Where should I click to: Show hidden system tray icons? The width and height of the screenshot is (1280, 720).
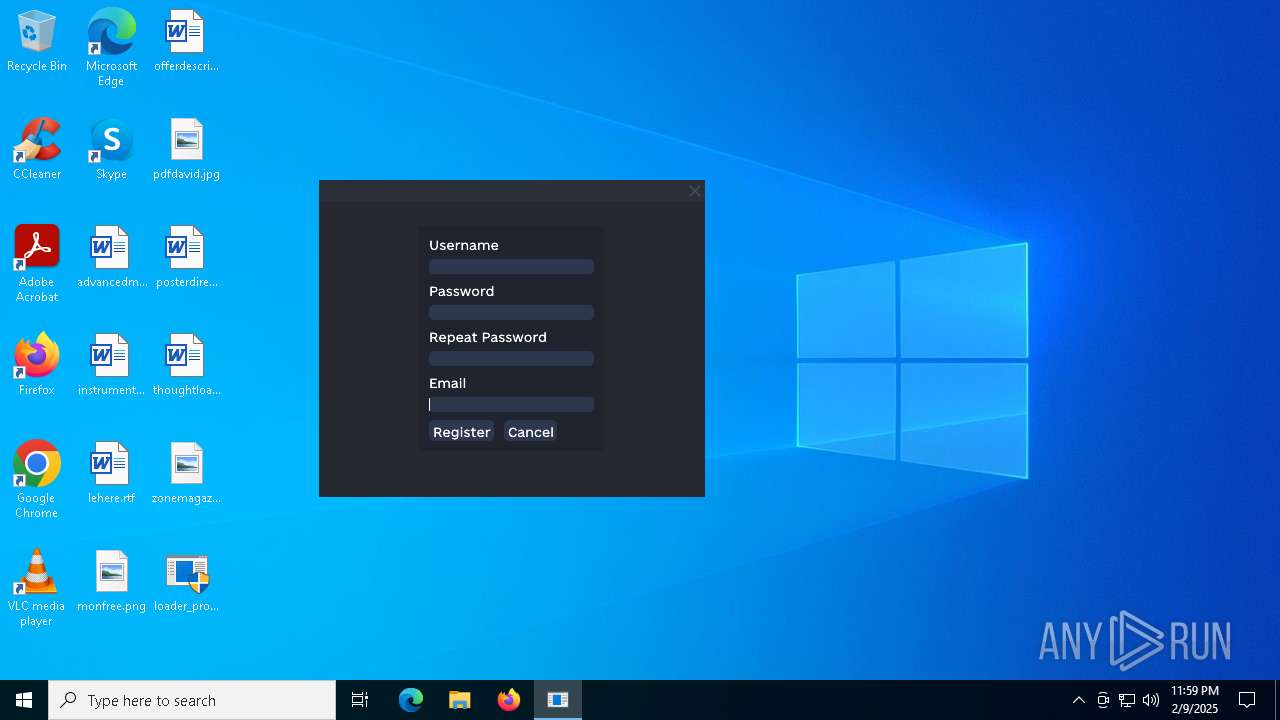tap(1079, 700)
